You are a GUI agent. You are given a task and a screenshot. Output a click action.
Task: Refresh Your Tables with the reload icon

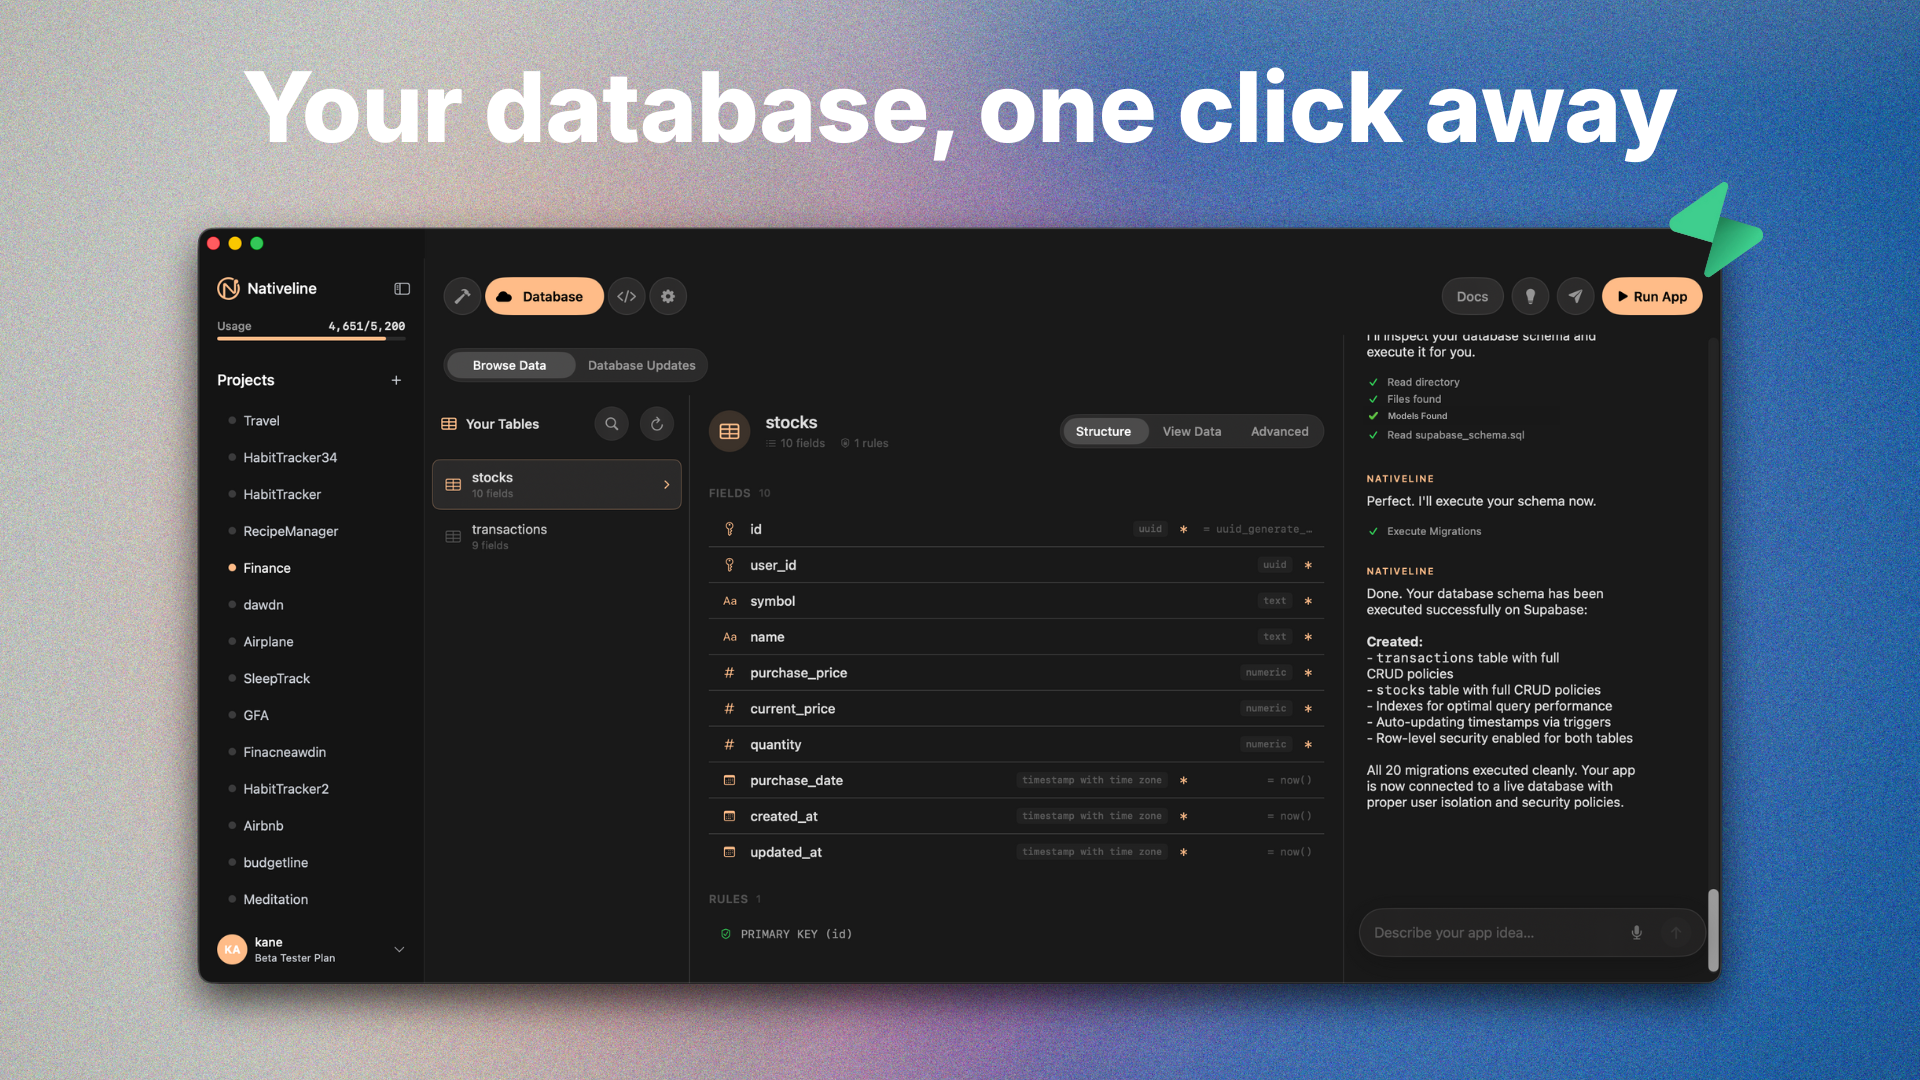[656, 423]
